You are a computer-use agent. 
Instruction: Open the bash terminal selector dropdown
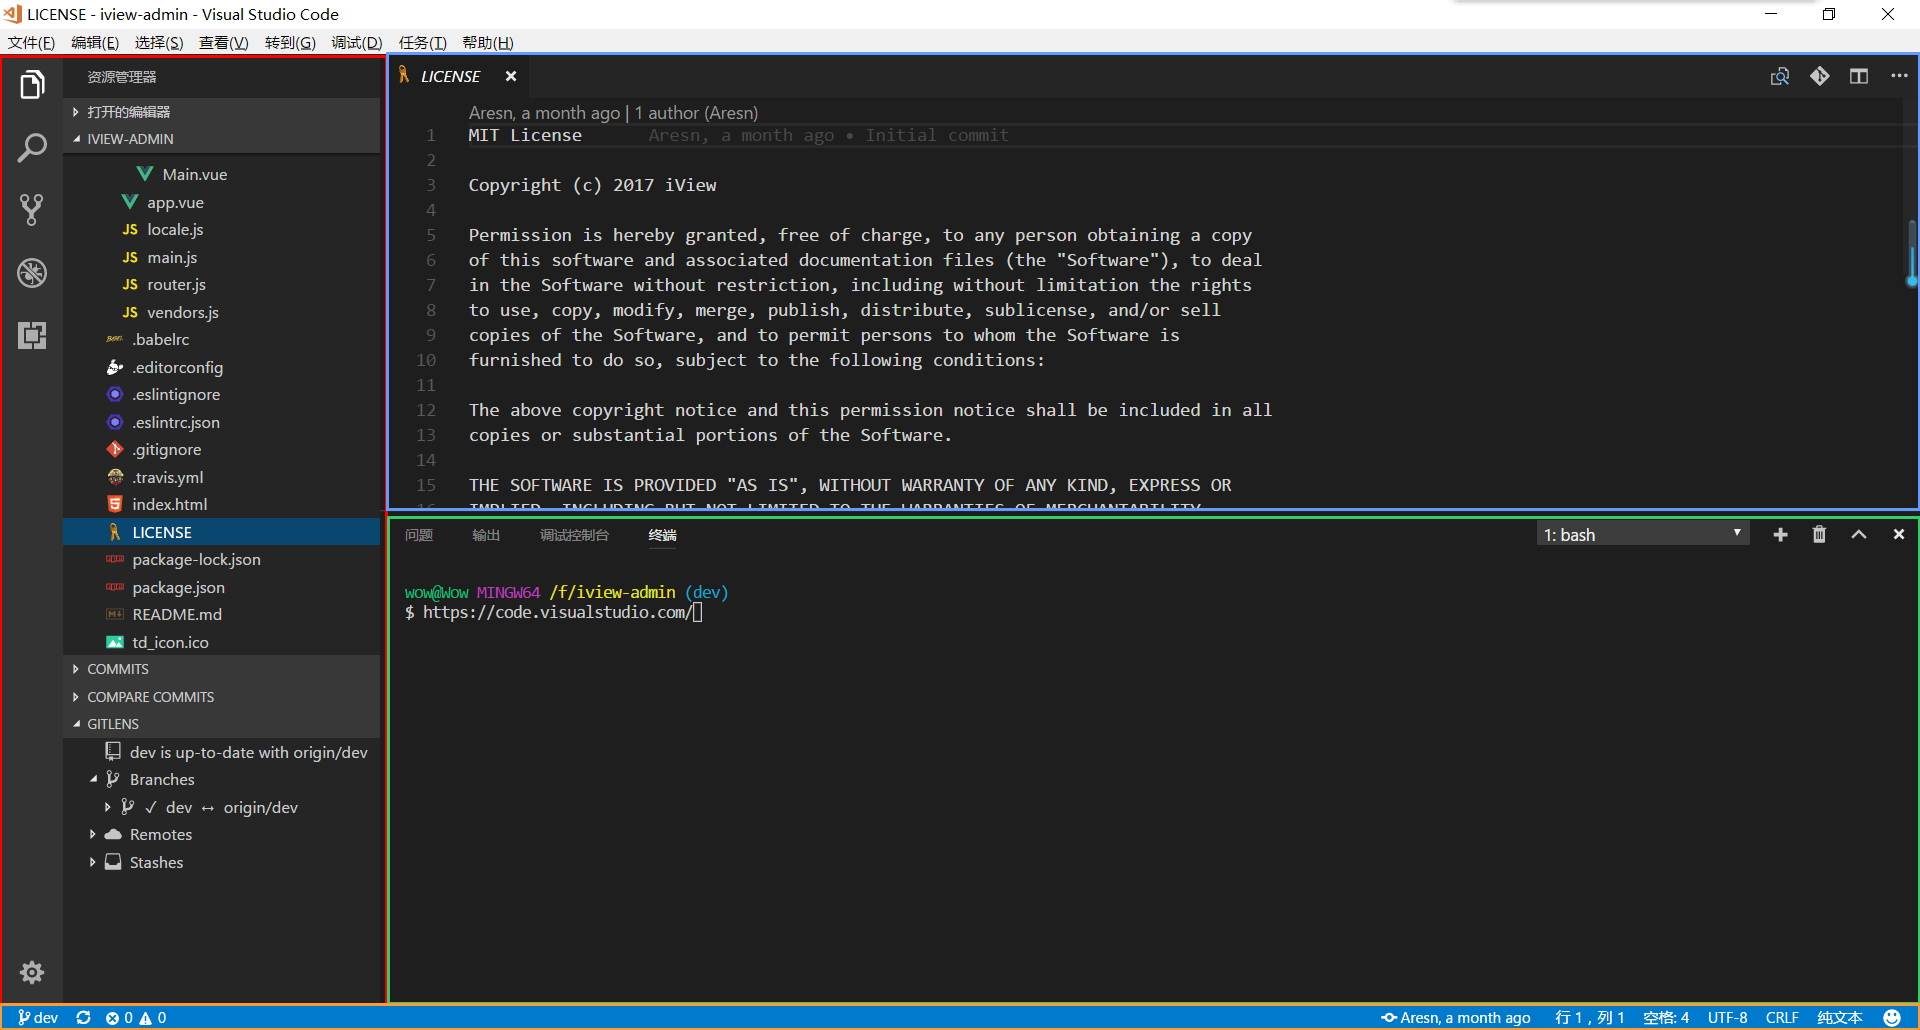click(1643, 535)
